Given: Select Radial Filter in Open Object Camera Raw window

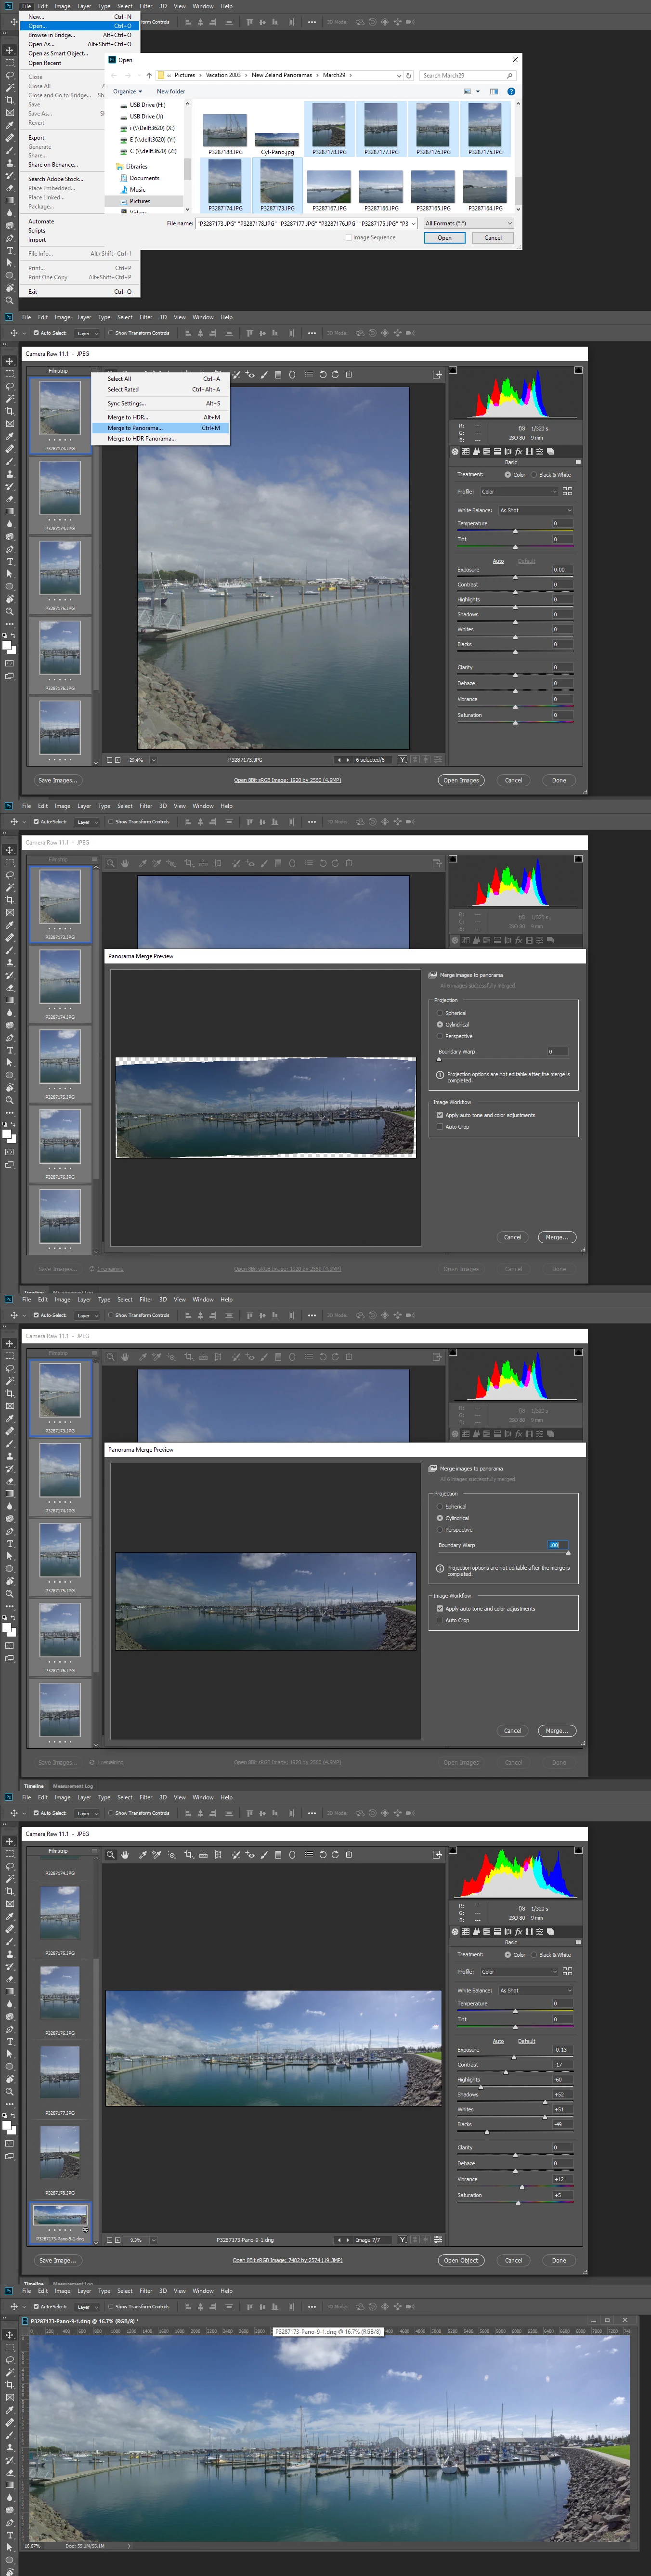Looking at the screenshot, I should click(x=292, y=1855).
